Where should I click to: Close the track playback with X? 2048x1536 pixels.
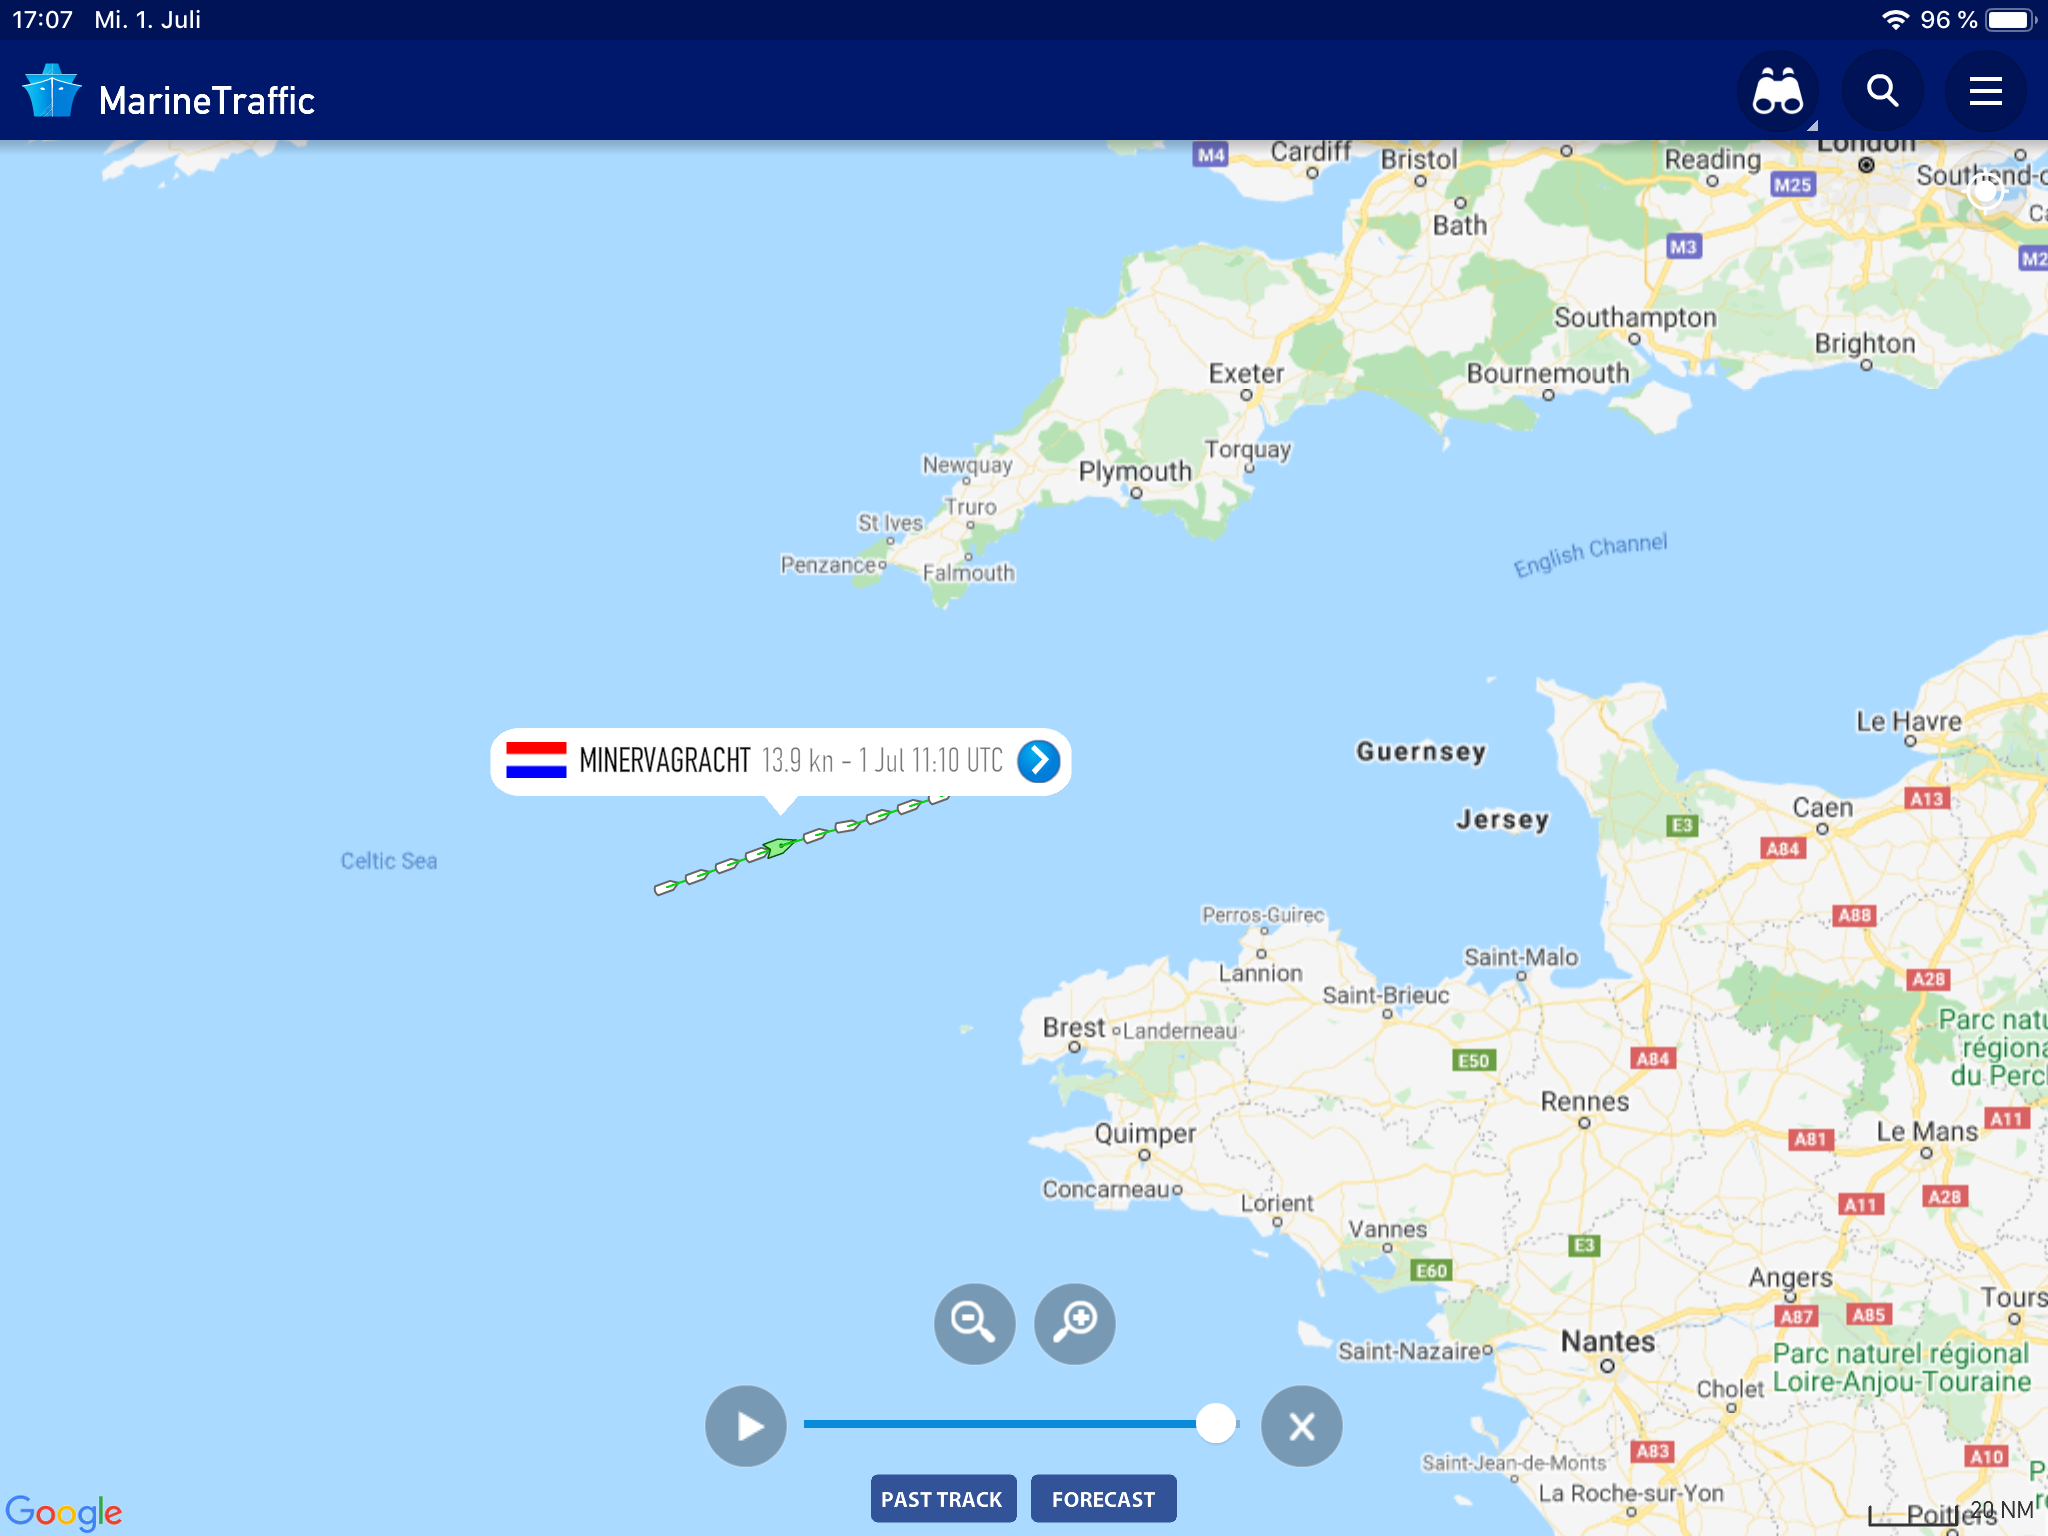pos(1301,1426)
